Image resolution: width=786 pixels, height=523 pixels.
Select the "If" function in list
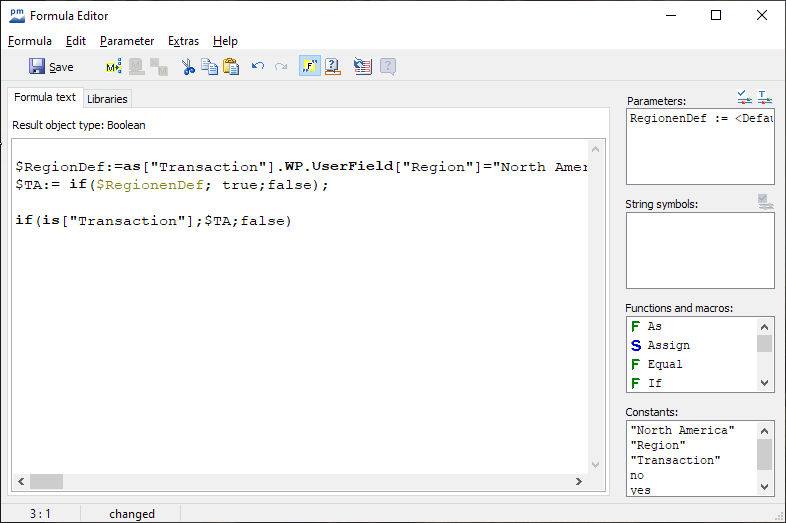click(654, 383)
